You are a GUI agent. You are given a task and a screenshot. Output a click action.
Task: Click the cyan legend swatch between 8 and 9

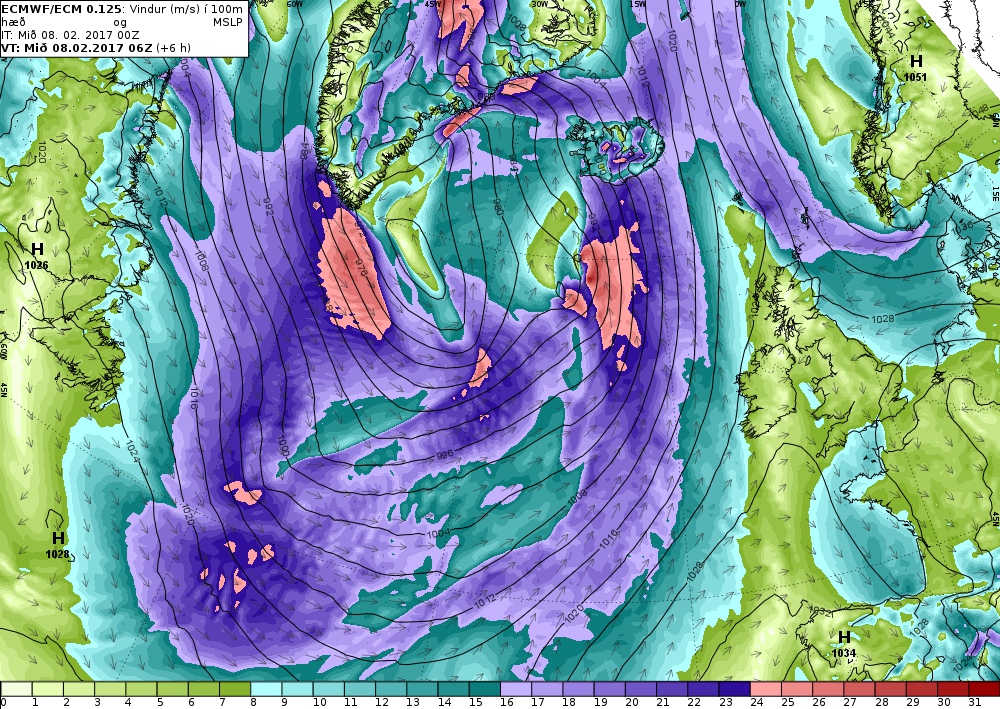(x=267, y=689)
